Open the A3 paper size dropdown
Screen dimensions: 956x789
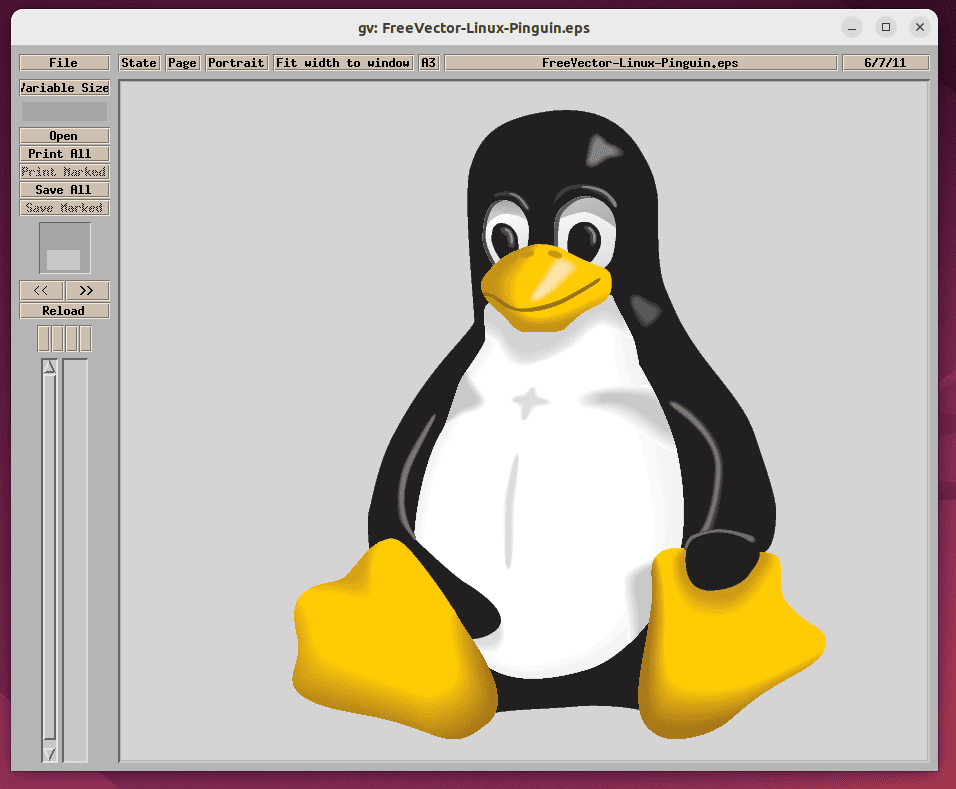pos(427,62)
